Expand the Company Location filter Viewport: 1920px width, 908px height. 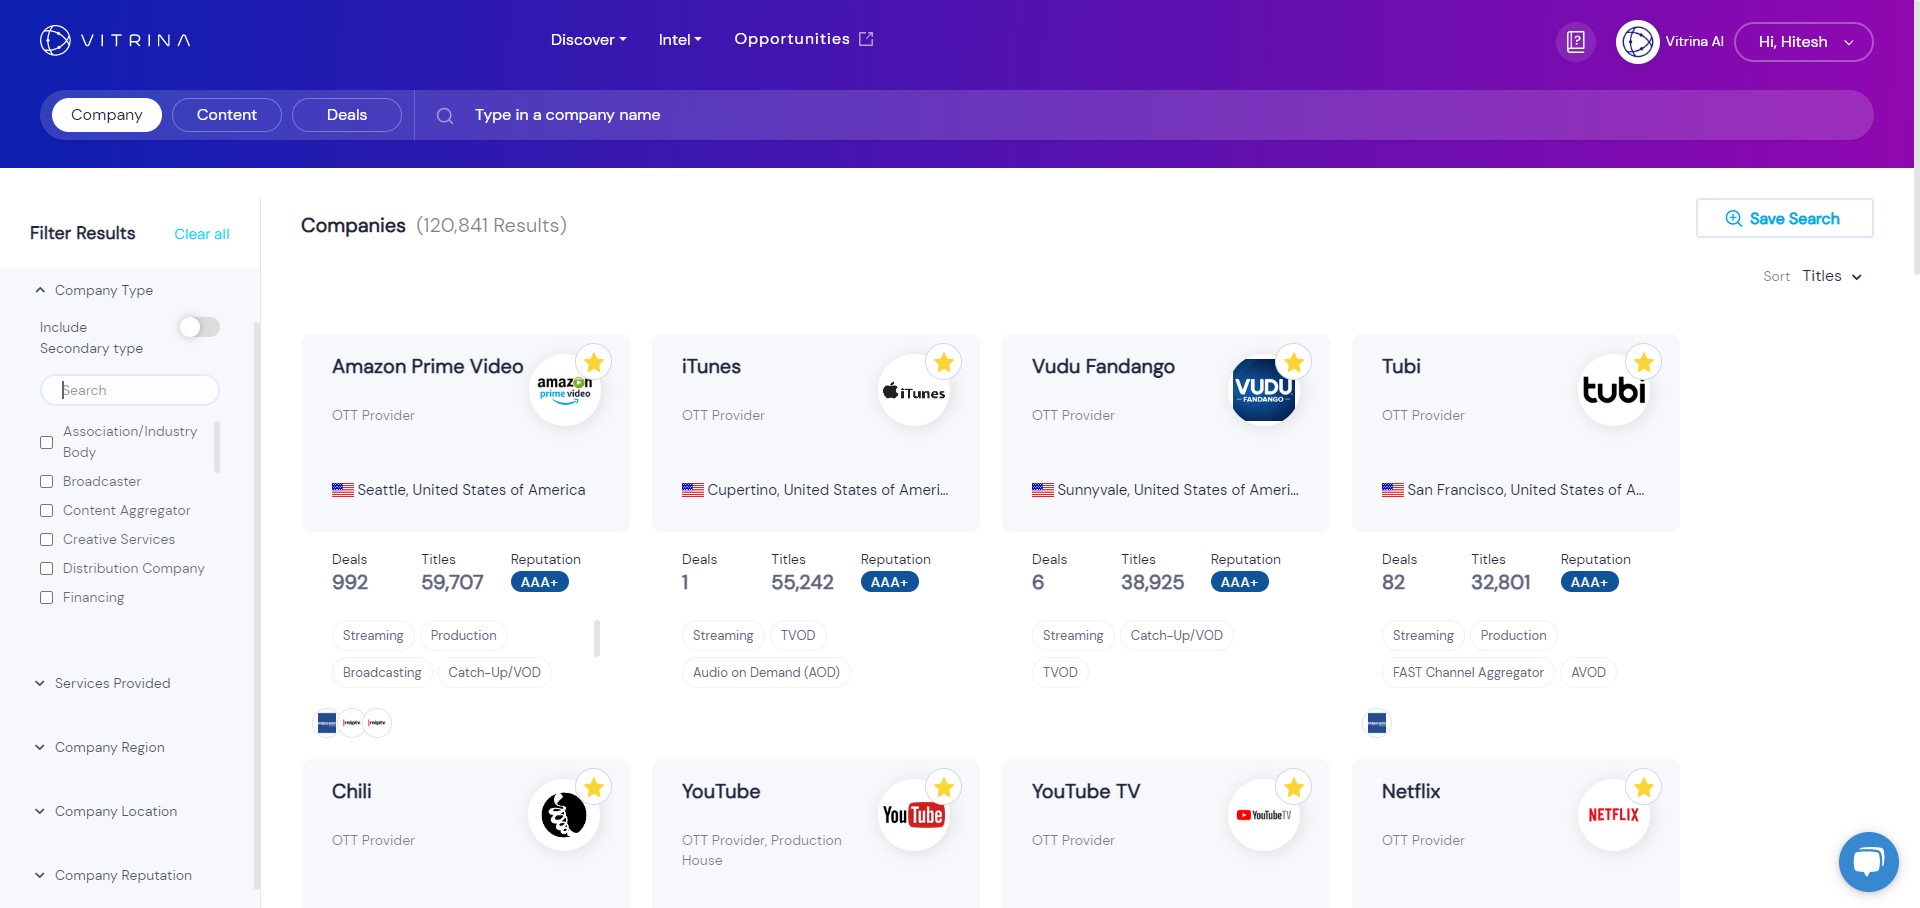tap(105, 811)
